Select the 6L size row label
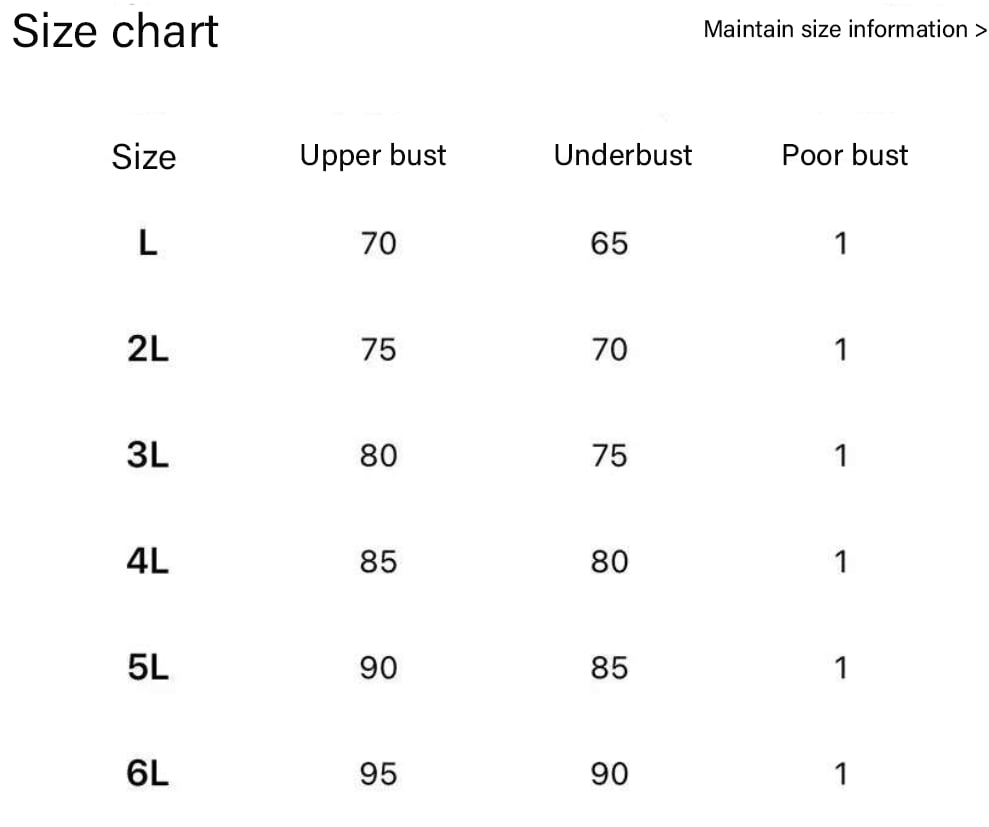989x827 pixels. coord(148,773)
